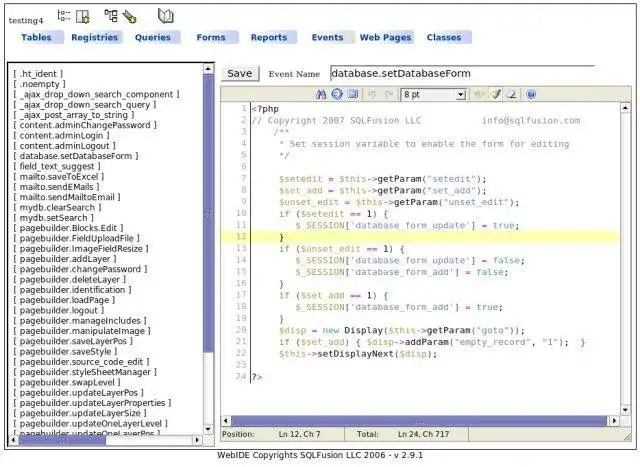640x467 pixels.
Task: Click the blue square fullscreen icon in the editor toolbar
Action: 353,94
